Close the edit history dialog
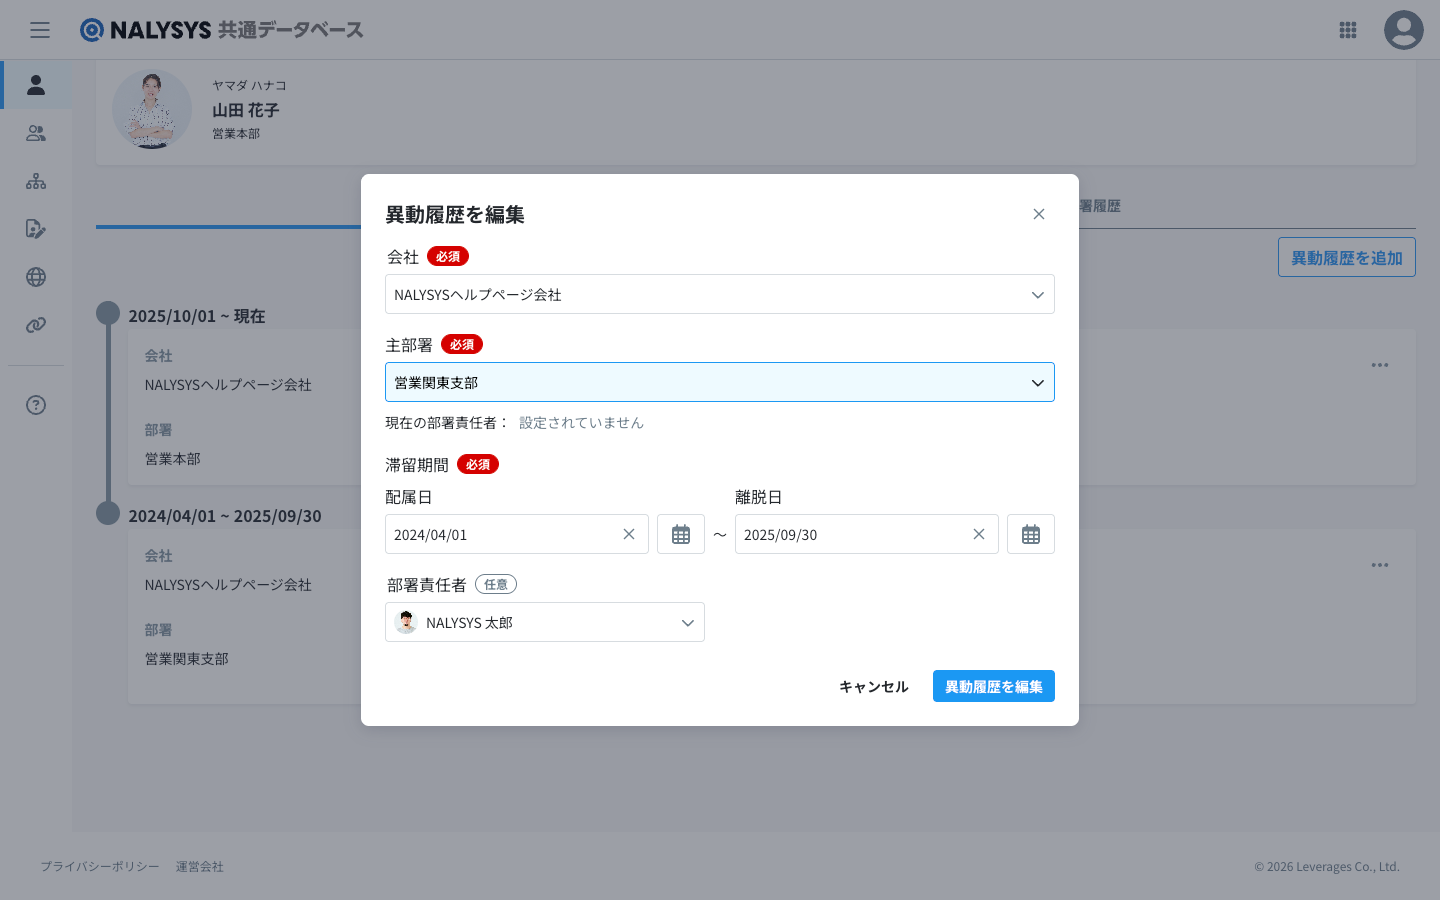 1039,214
